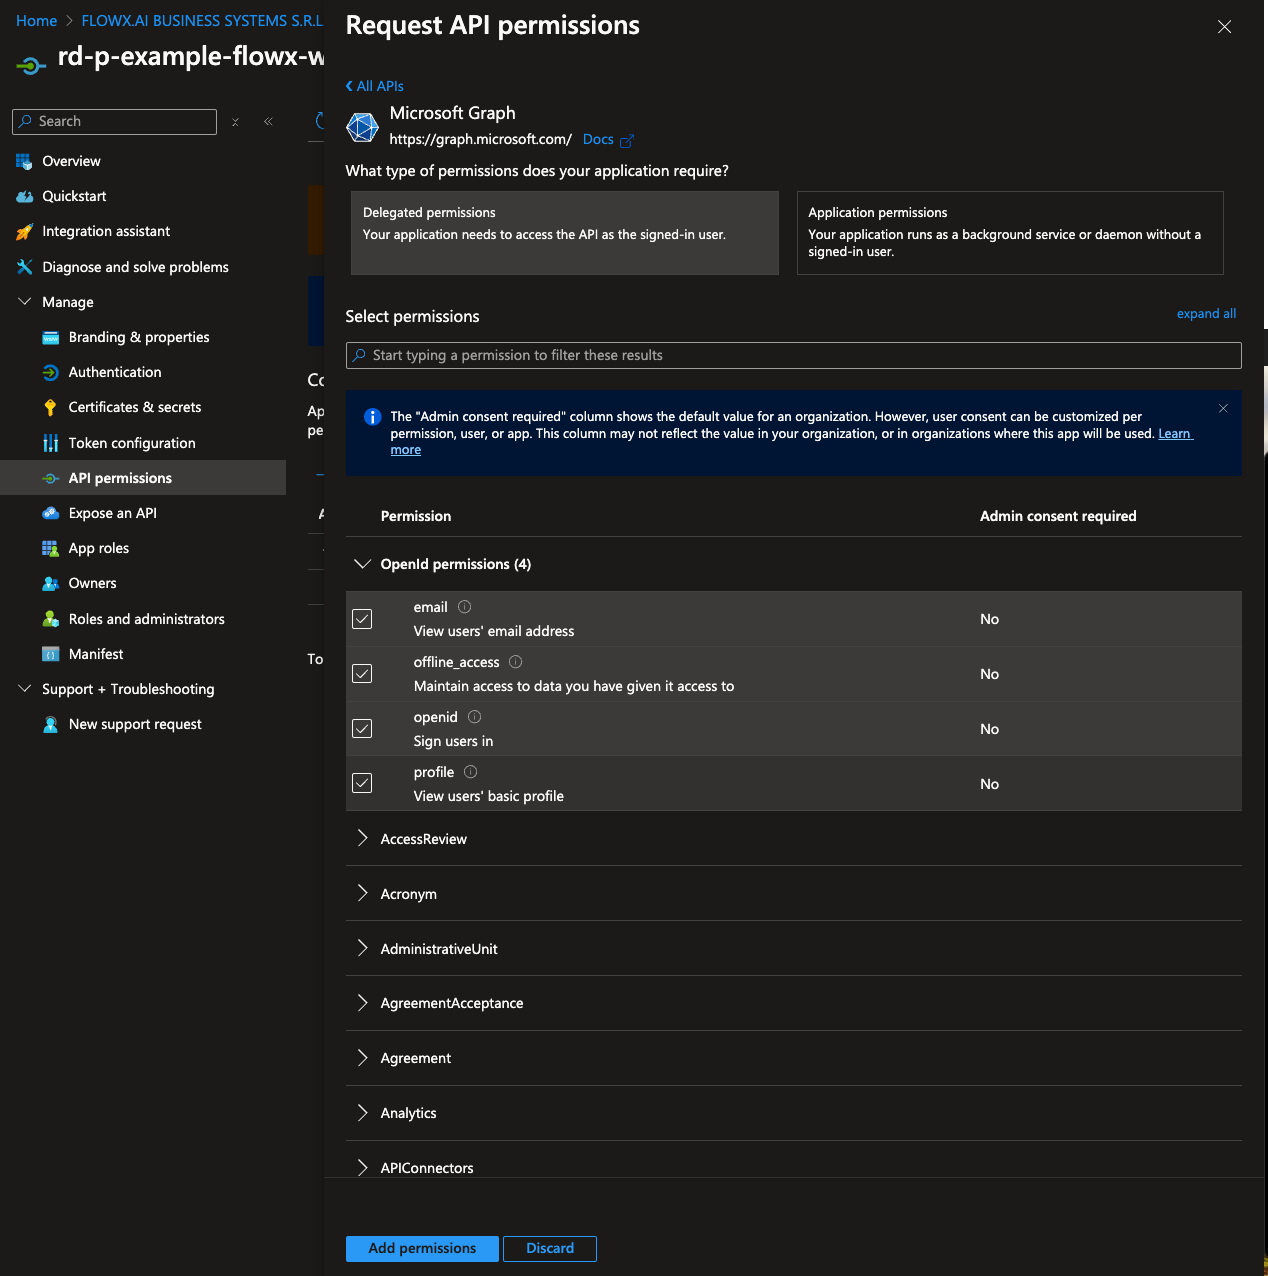Expand the Analytics permission group
The width and height of the screenshot is (1268, 1276).
pos(362,1112)
